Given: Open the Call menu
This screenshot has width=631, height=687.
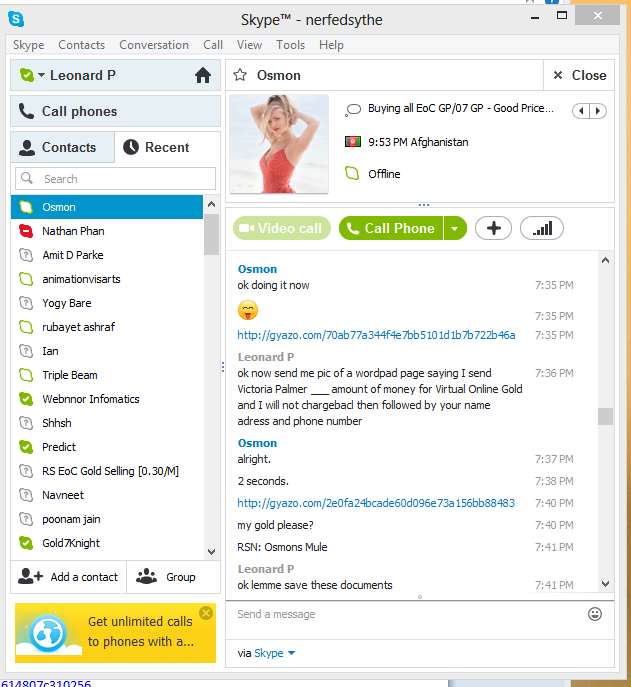Looking at the screenshot, I should 213,45.
